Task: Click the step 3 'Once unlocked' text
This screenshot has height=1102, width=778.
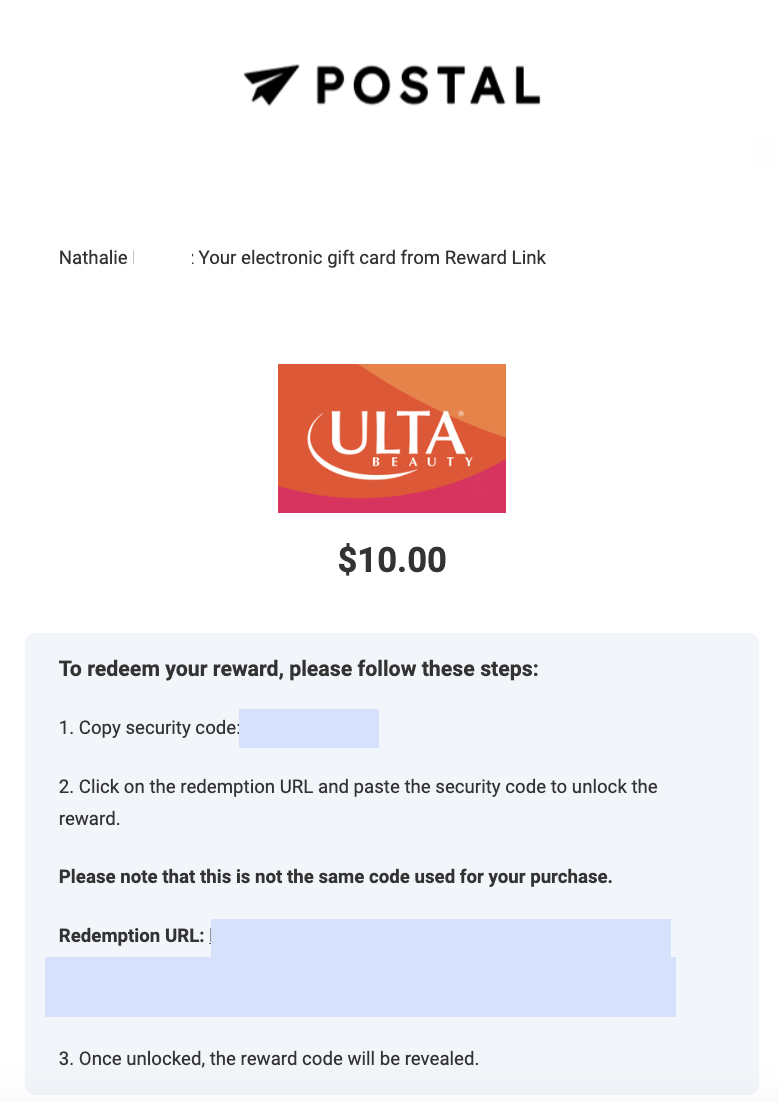Action: click(269, 1058)
